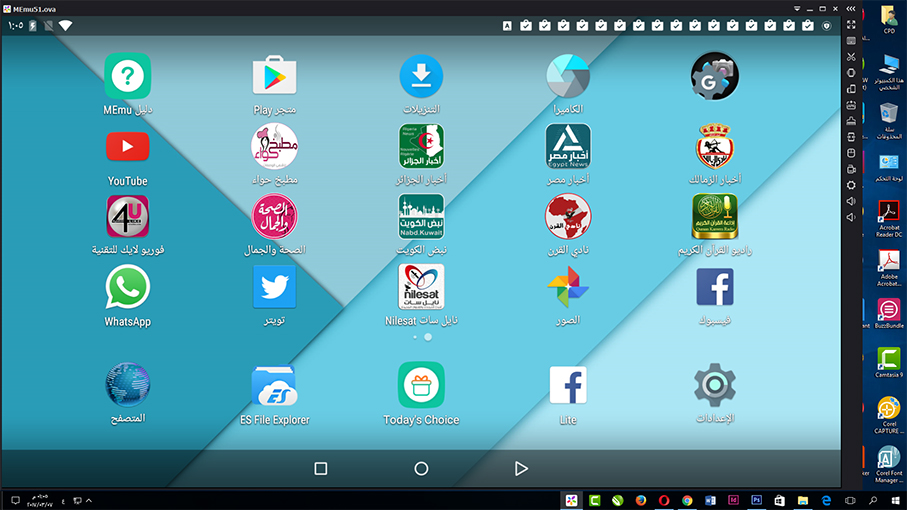Image resolution: width=907 pixels, height=510 pixels.
Task: Start MEmu video recording camera icon
Action: [851, 169]
